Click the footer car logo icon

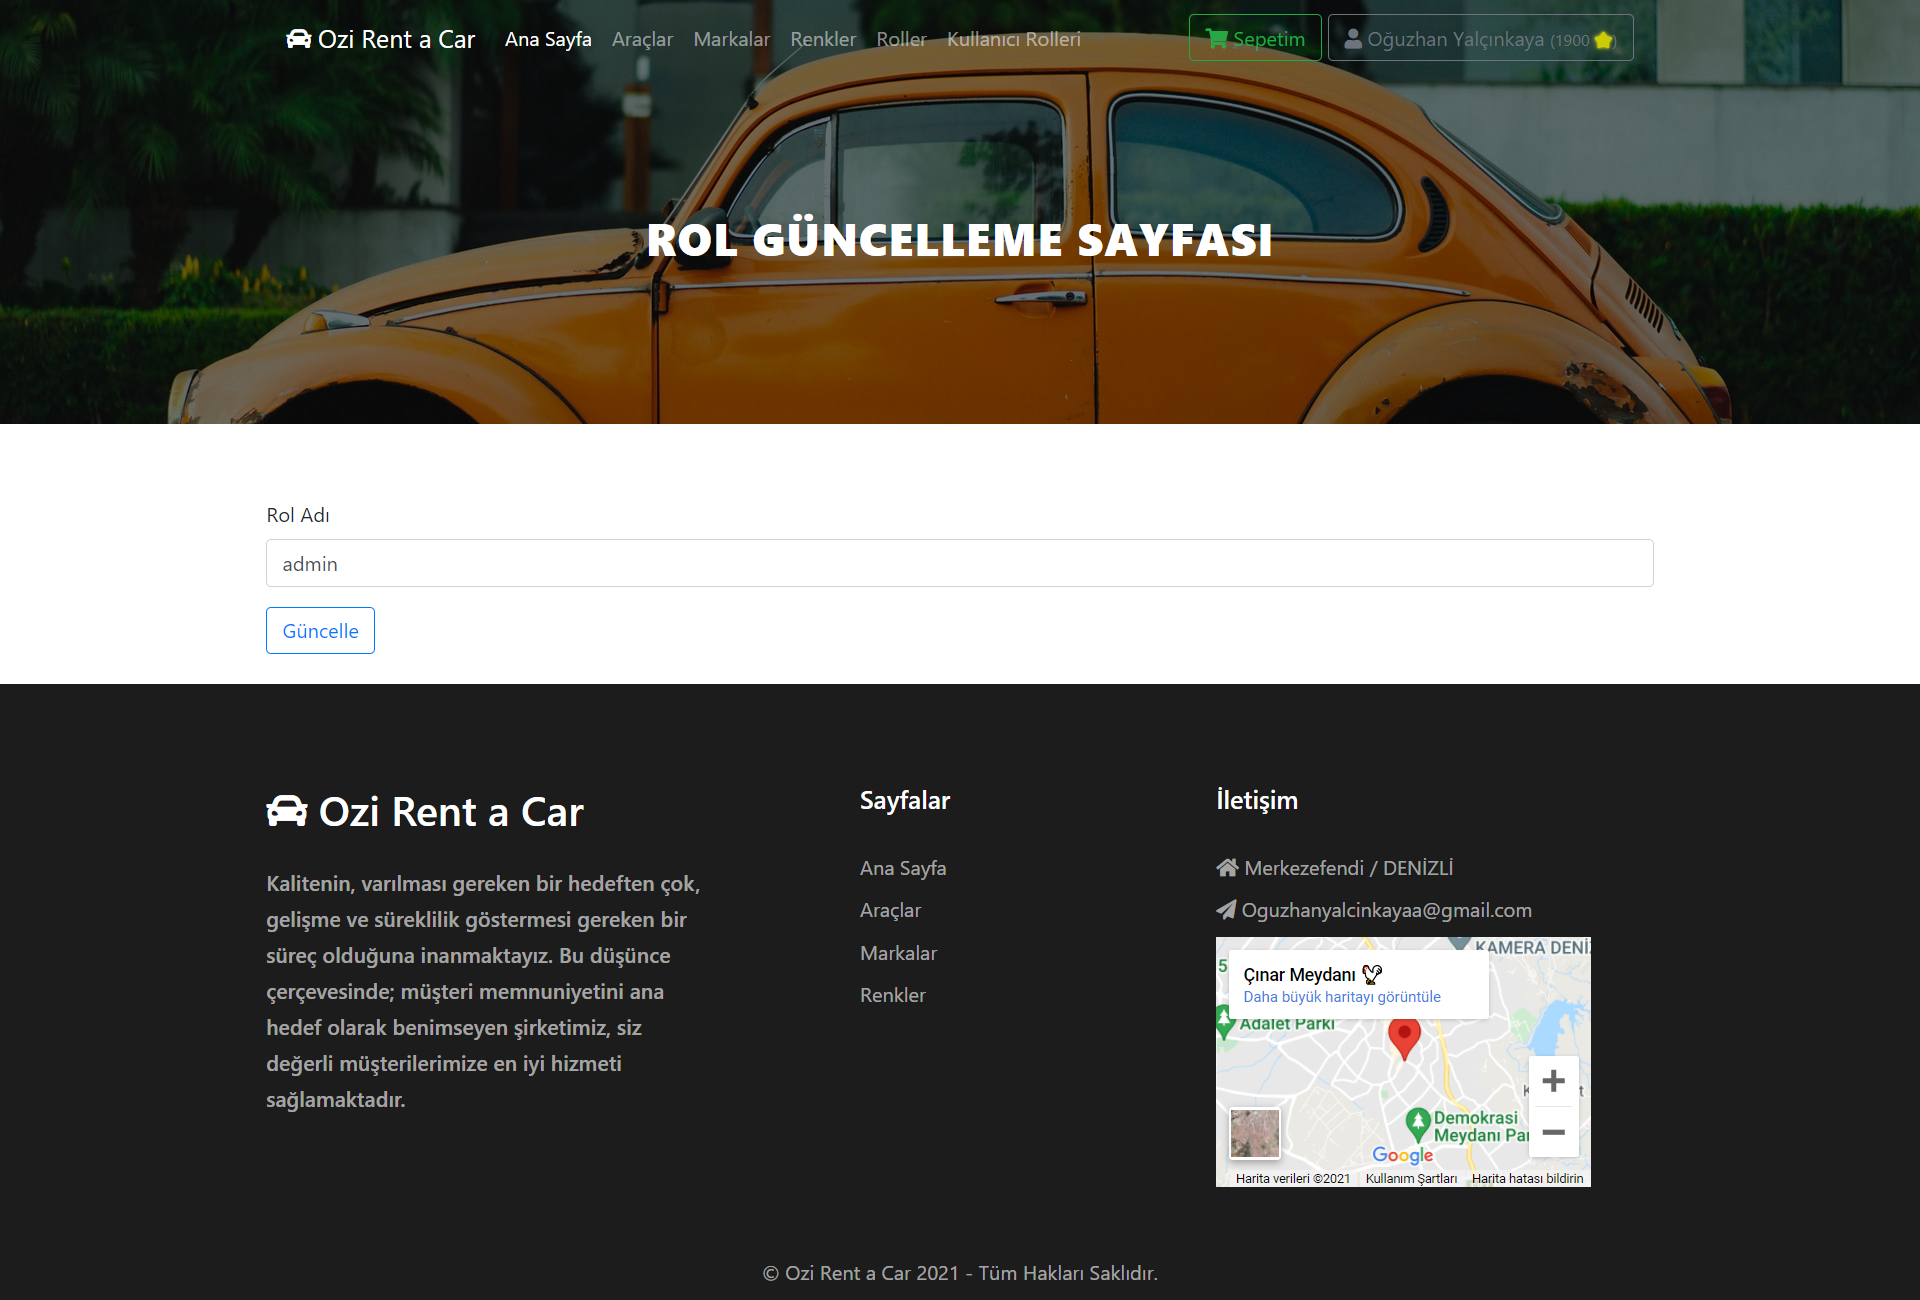pyautogui.click(x=287, y=811)
